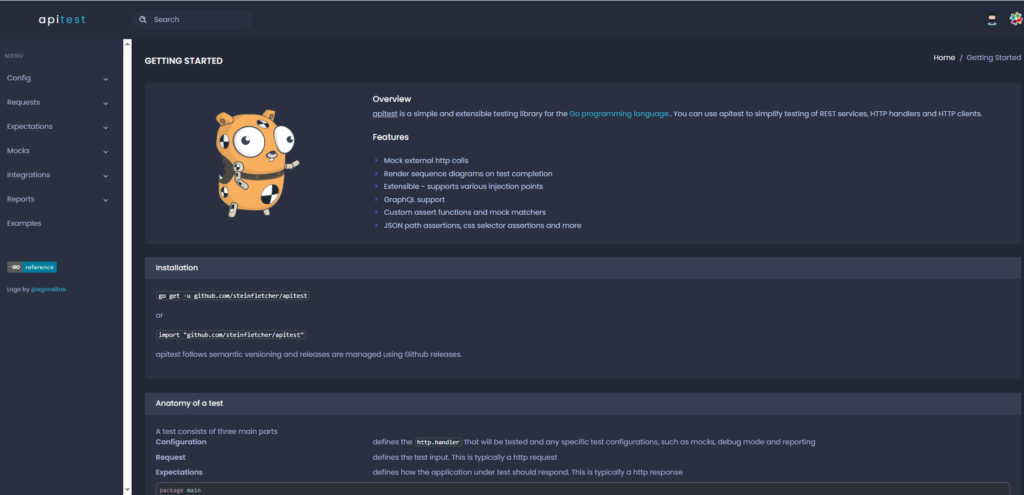Expand the Integrations chevron
This screenshot has height=495, width=1024.
pos(106,175)
